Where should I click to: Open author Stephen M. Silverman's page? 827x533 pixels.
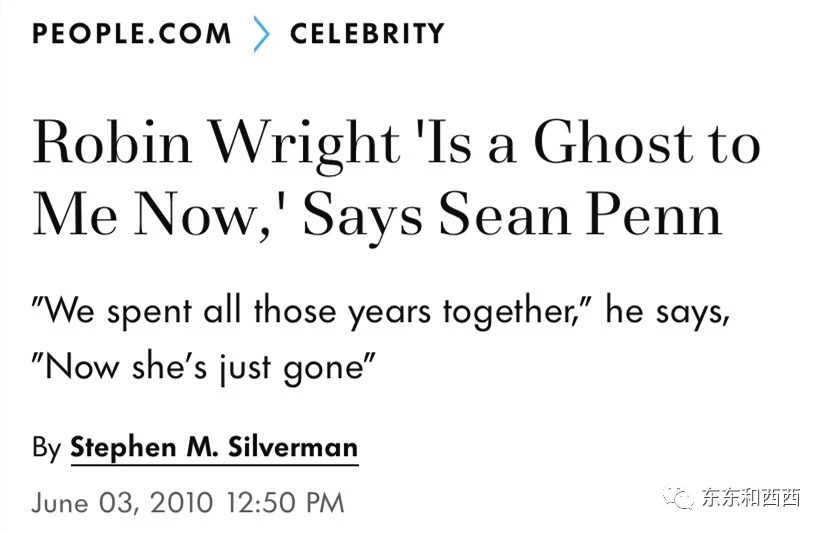[x=213, y=447]
